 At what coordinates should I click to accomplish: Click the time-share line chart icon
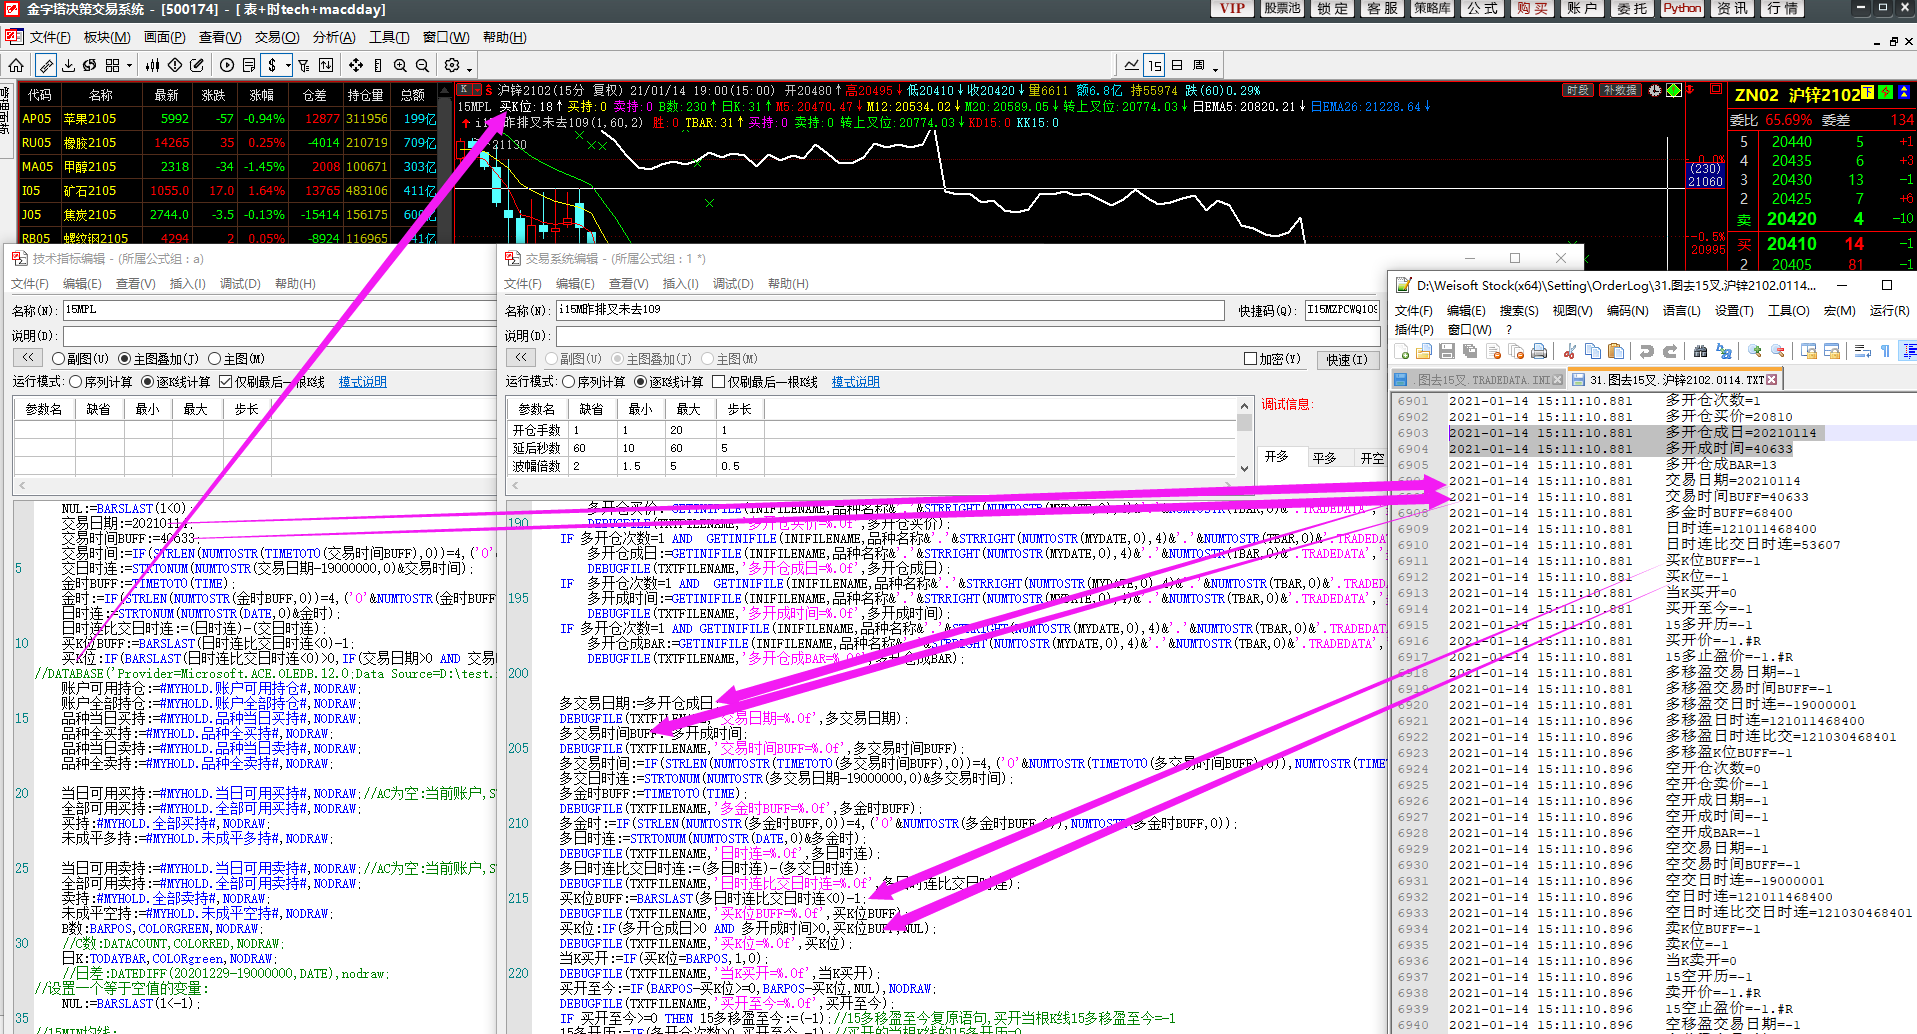tap(1132, 65)
